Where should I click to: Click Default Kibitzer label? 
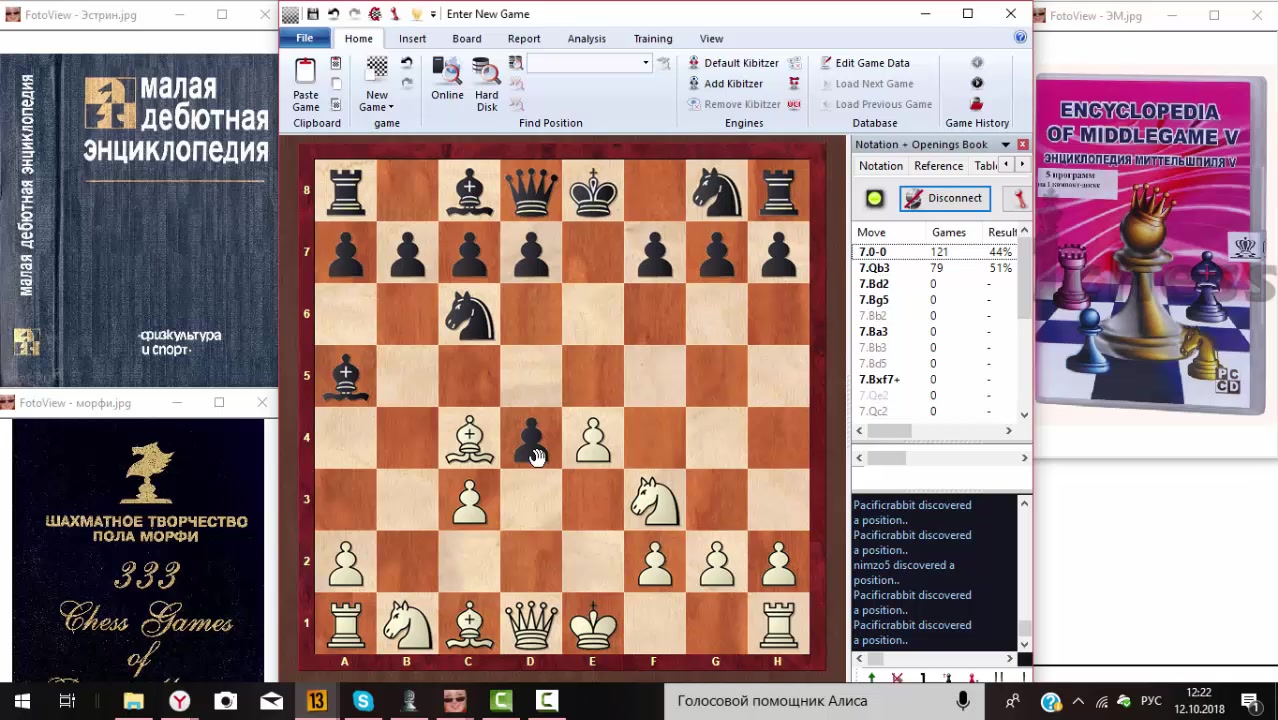coord(742,63)
